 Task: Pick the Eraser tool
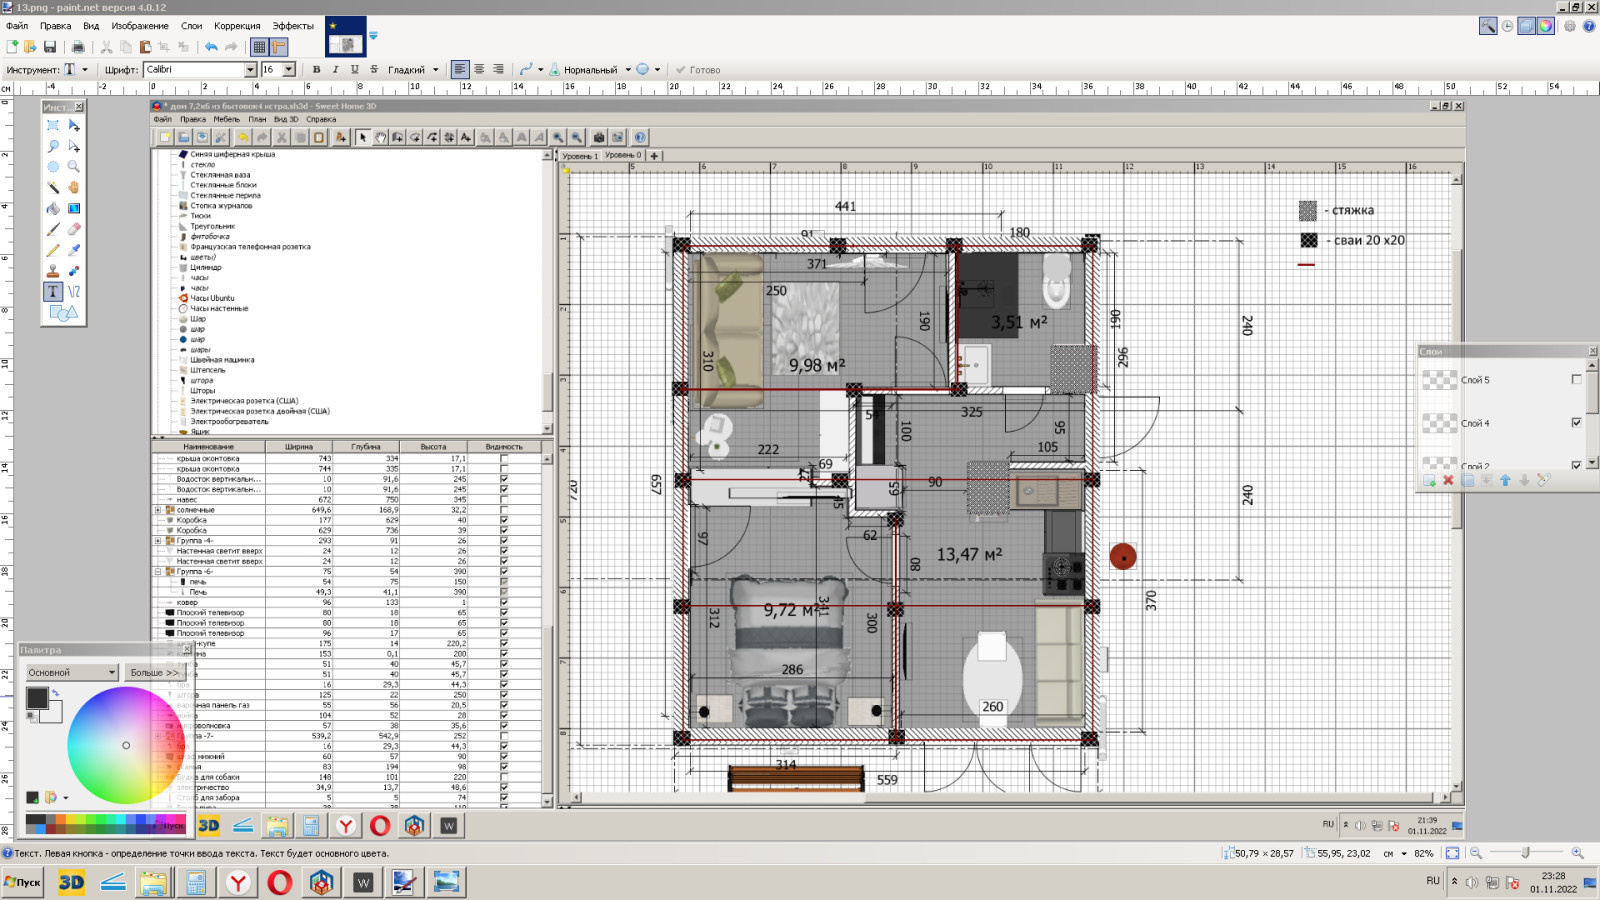coord(74,229)
